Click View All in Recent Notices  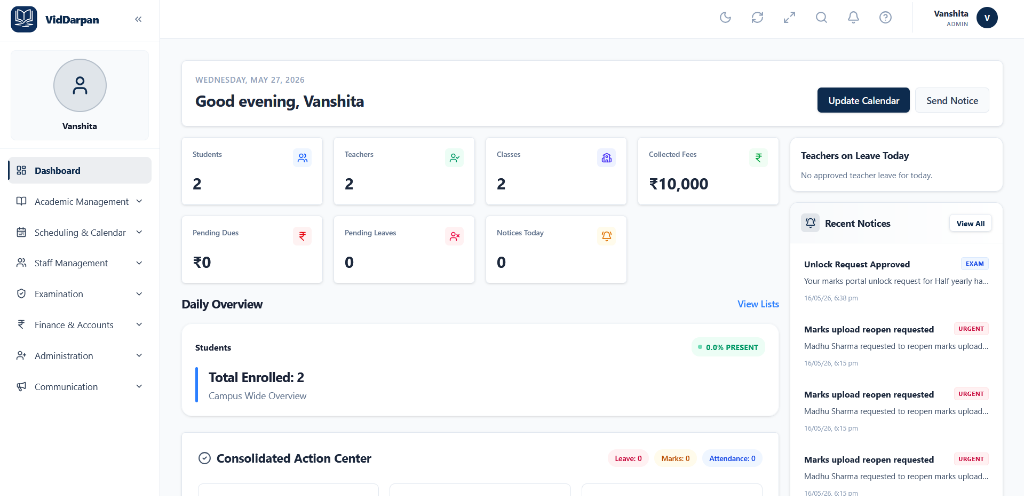point(970,223)
